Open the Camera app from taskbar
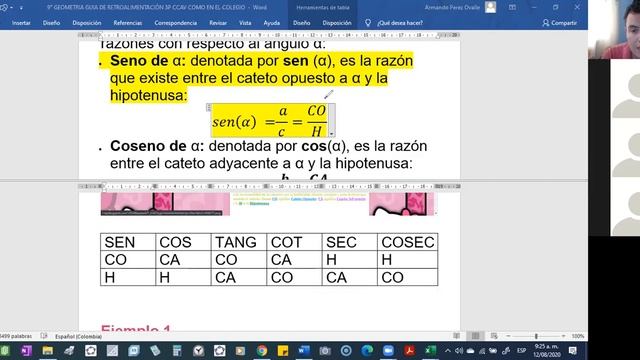Image resolution: width=640 pixels, height=360 pixels. click(x=325, y=351)
